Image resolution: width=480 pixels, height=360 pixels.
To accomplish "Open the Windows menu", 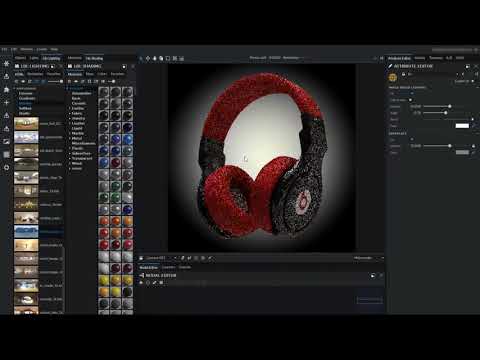I will 26,49.
